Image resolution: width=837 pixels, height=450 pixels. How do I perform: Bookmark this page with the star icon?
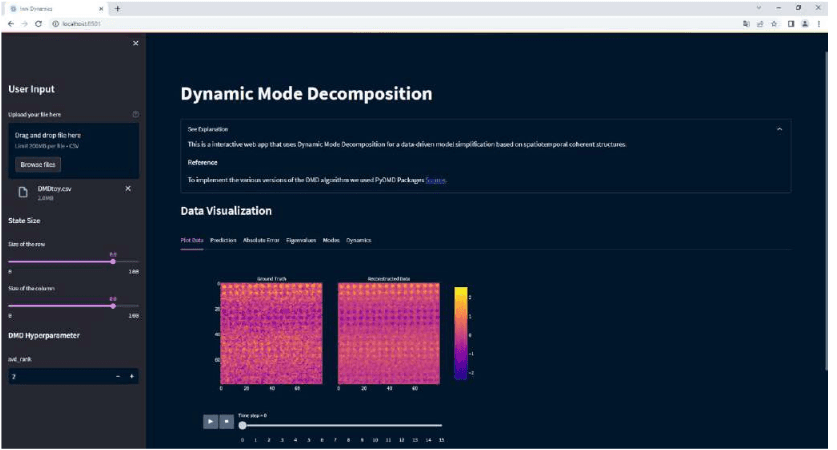[774, 23]
